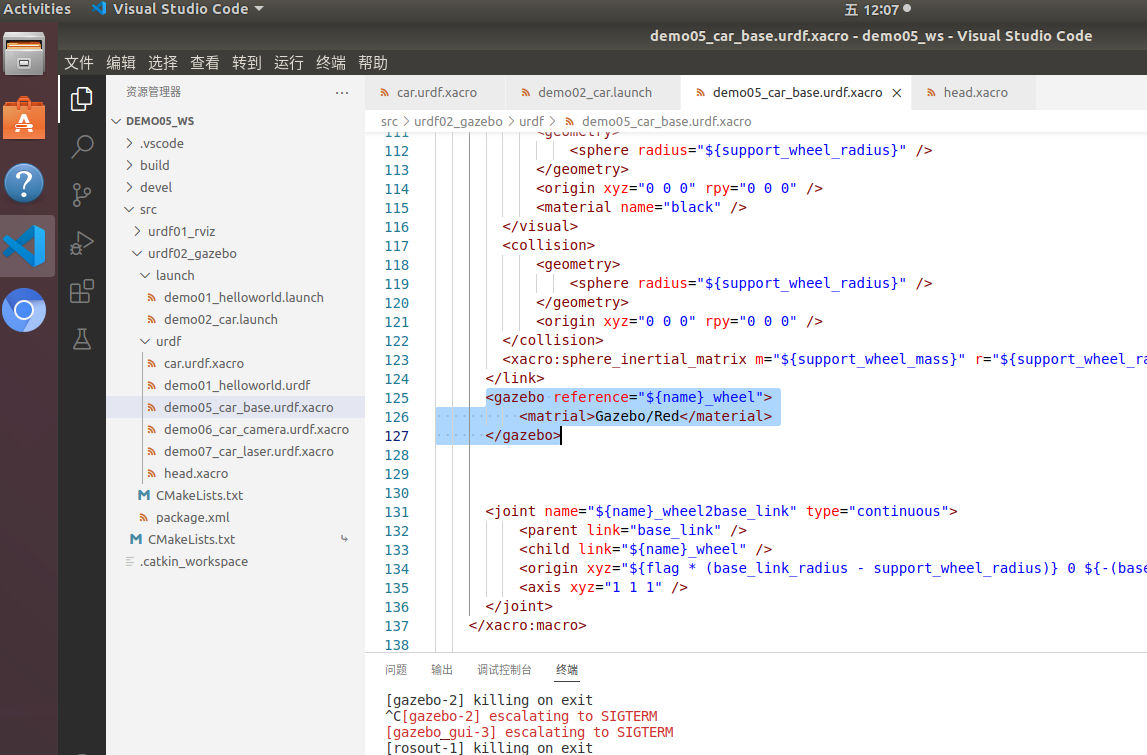The width and height of the screenshot is (1147, 755).
Task: Open the Explorer view in activity bar
Action: pyautogui.click(x=81, y=99)
